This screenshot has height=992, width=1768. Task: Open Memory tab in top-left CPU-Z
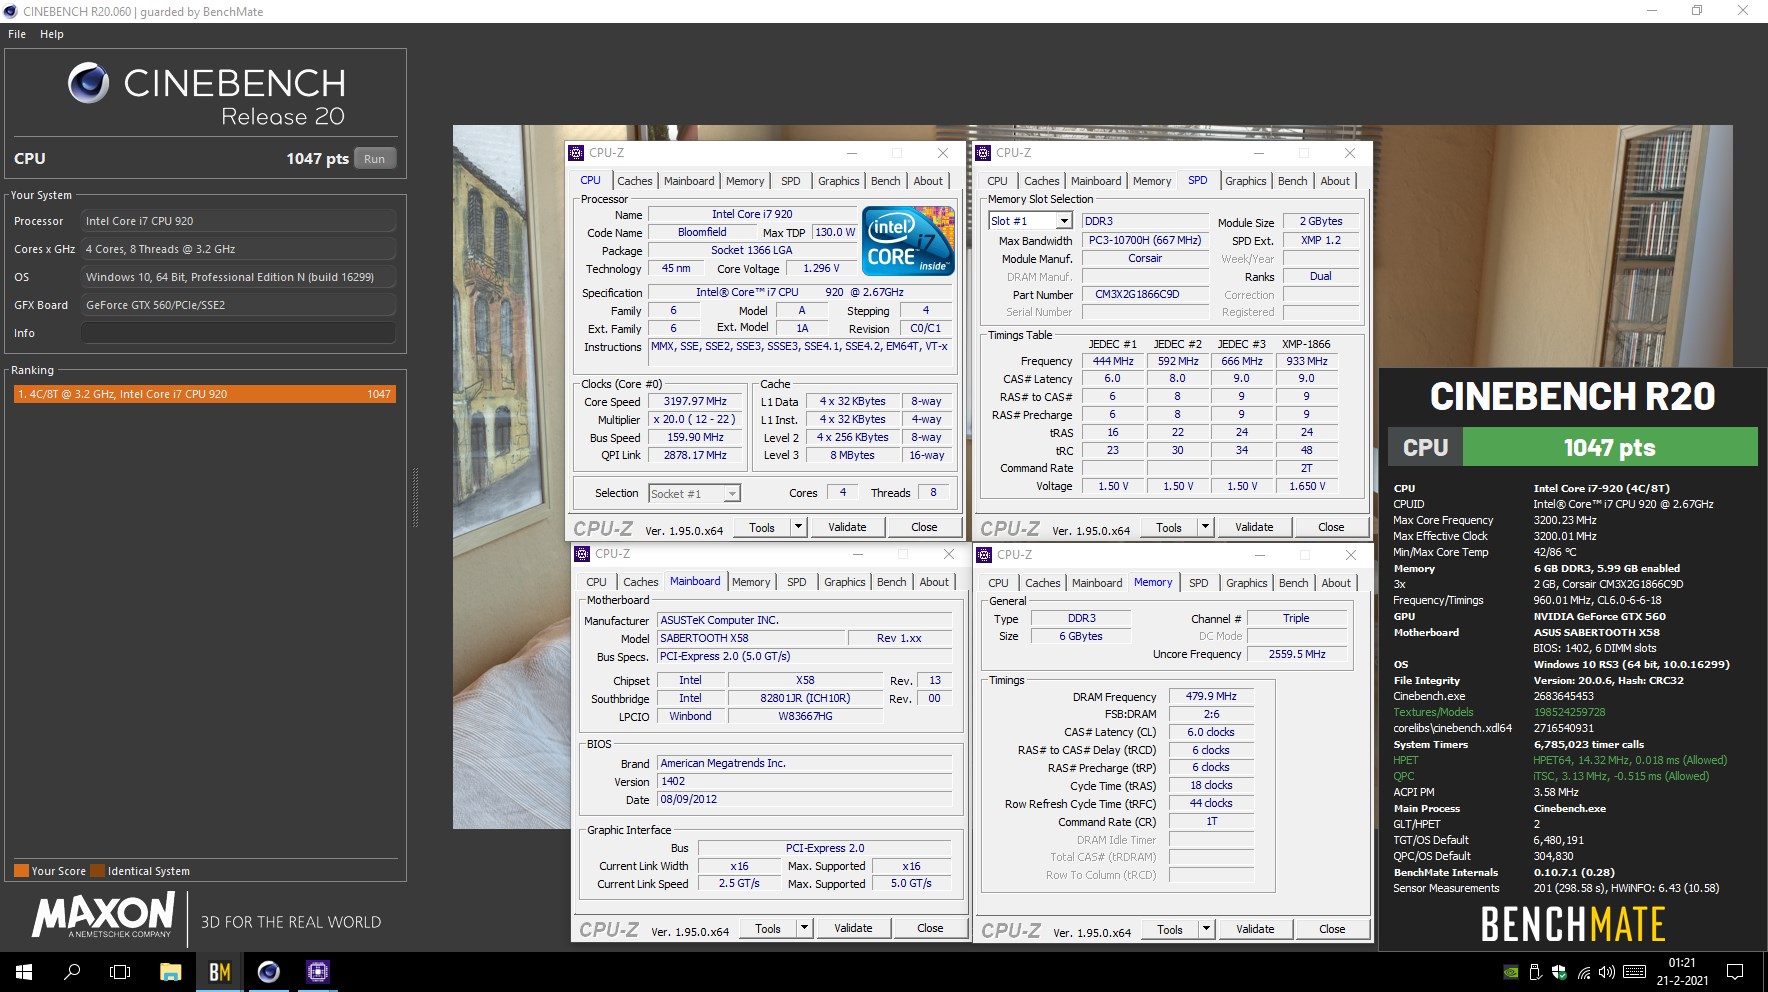pos(745,181)
